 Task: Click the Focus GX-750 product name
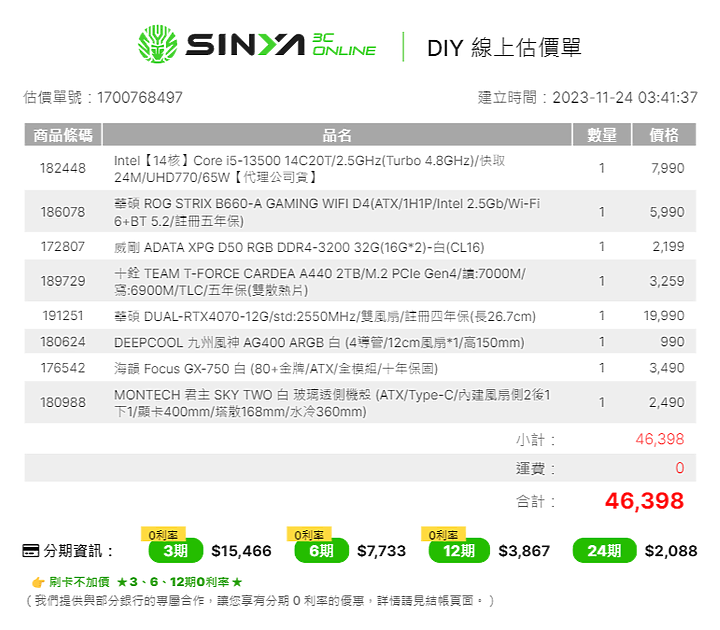(x=276, y=369)
